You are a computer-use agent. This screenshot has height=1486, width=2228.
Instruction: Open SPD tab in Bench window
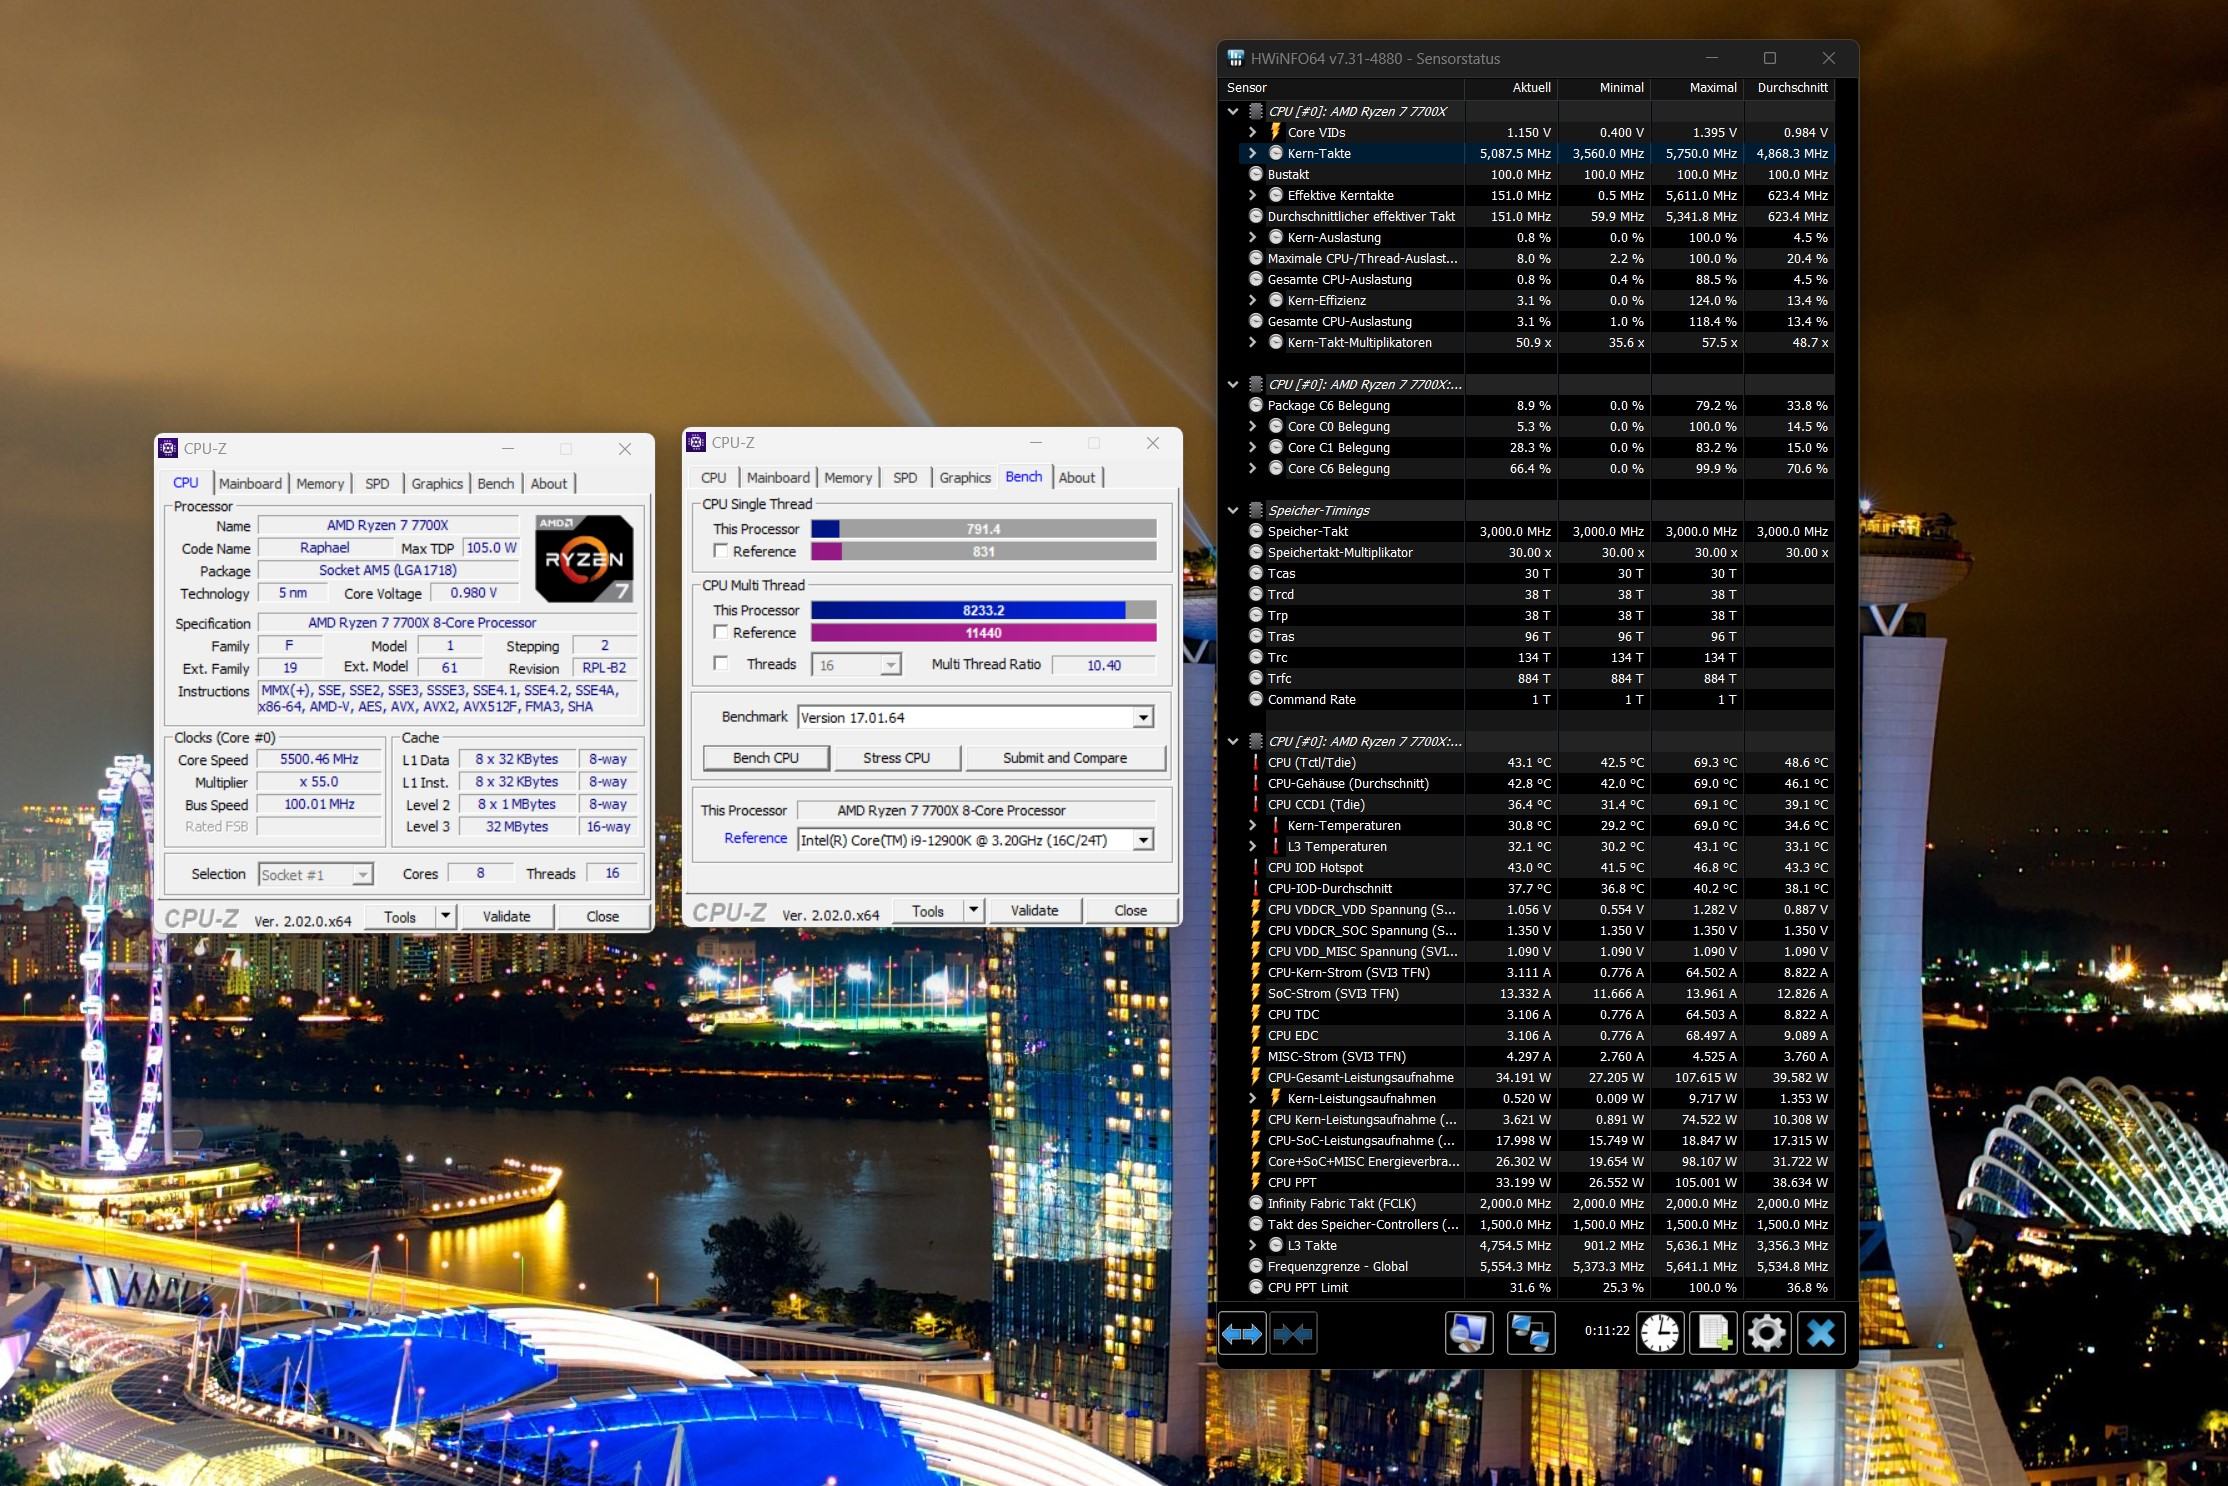905,477
